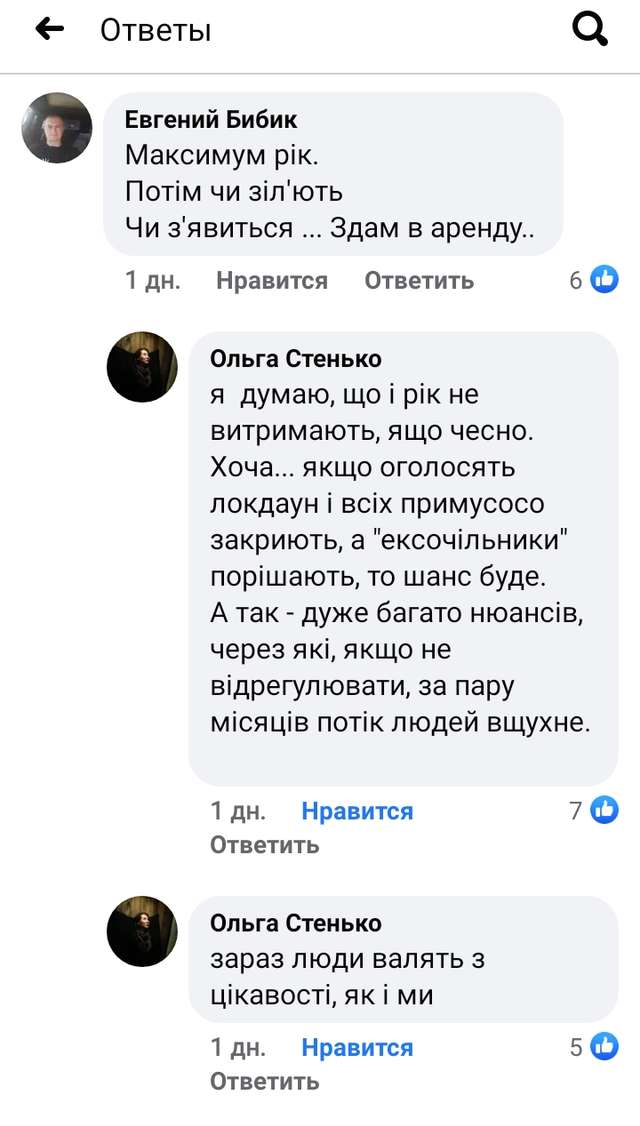Toggle Нравится under 'зараз люди валять' reply
The image size is (640, 1126).
357,1048
